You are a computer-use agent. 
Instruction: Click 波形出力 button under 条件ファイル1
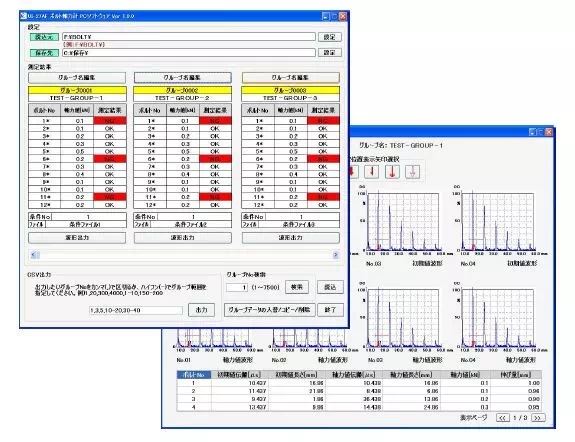[77, 238]
